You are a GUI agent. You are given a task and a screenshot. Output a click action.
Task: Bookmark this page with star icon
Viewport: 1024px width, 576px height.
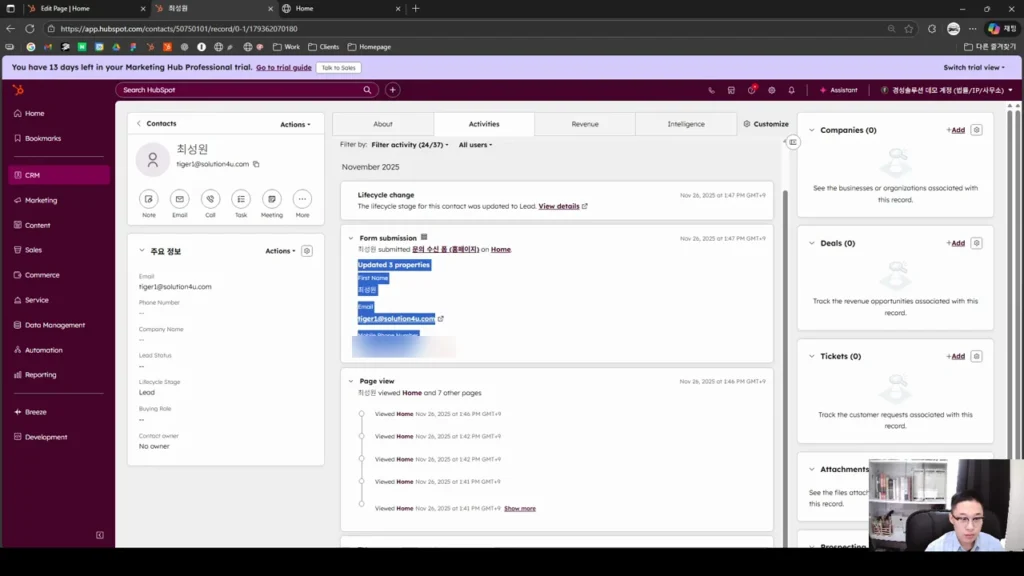pyautogui.click(x=909, y=29)
